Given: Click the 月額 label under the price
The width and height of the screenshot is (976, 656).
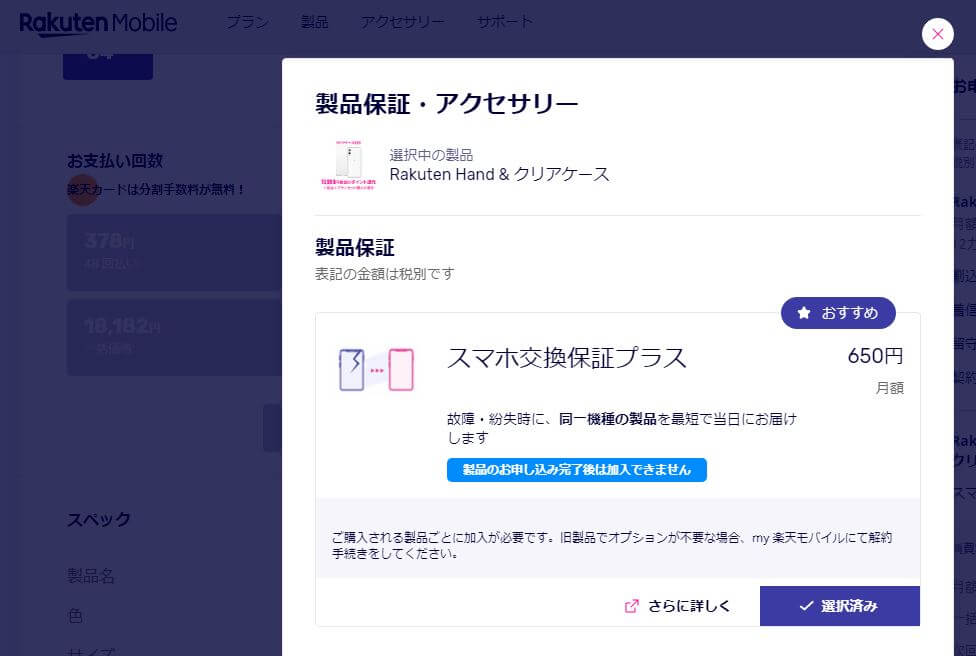Looking at the screenshot, I should click(x=889, y=388).
